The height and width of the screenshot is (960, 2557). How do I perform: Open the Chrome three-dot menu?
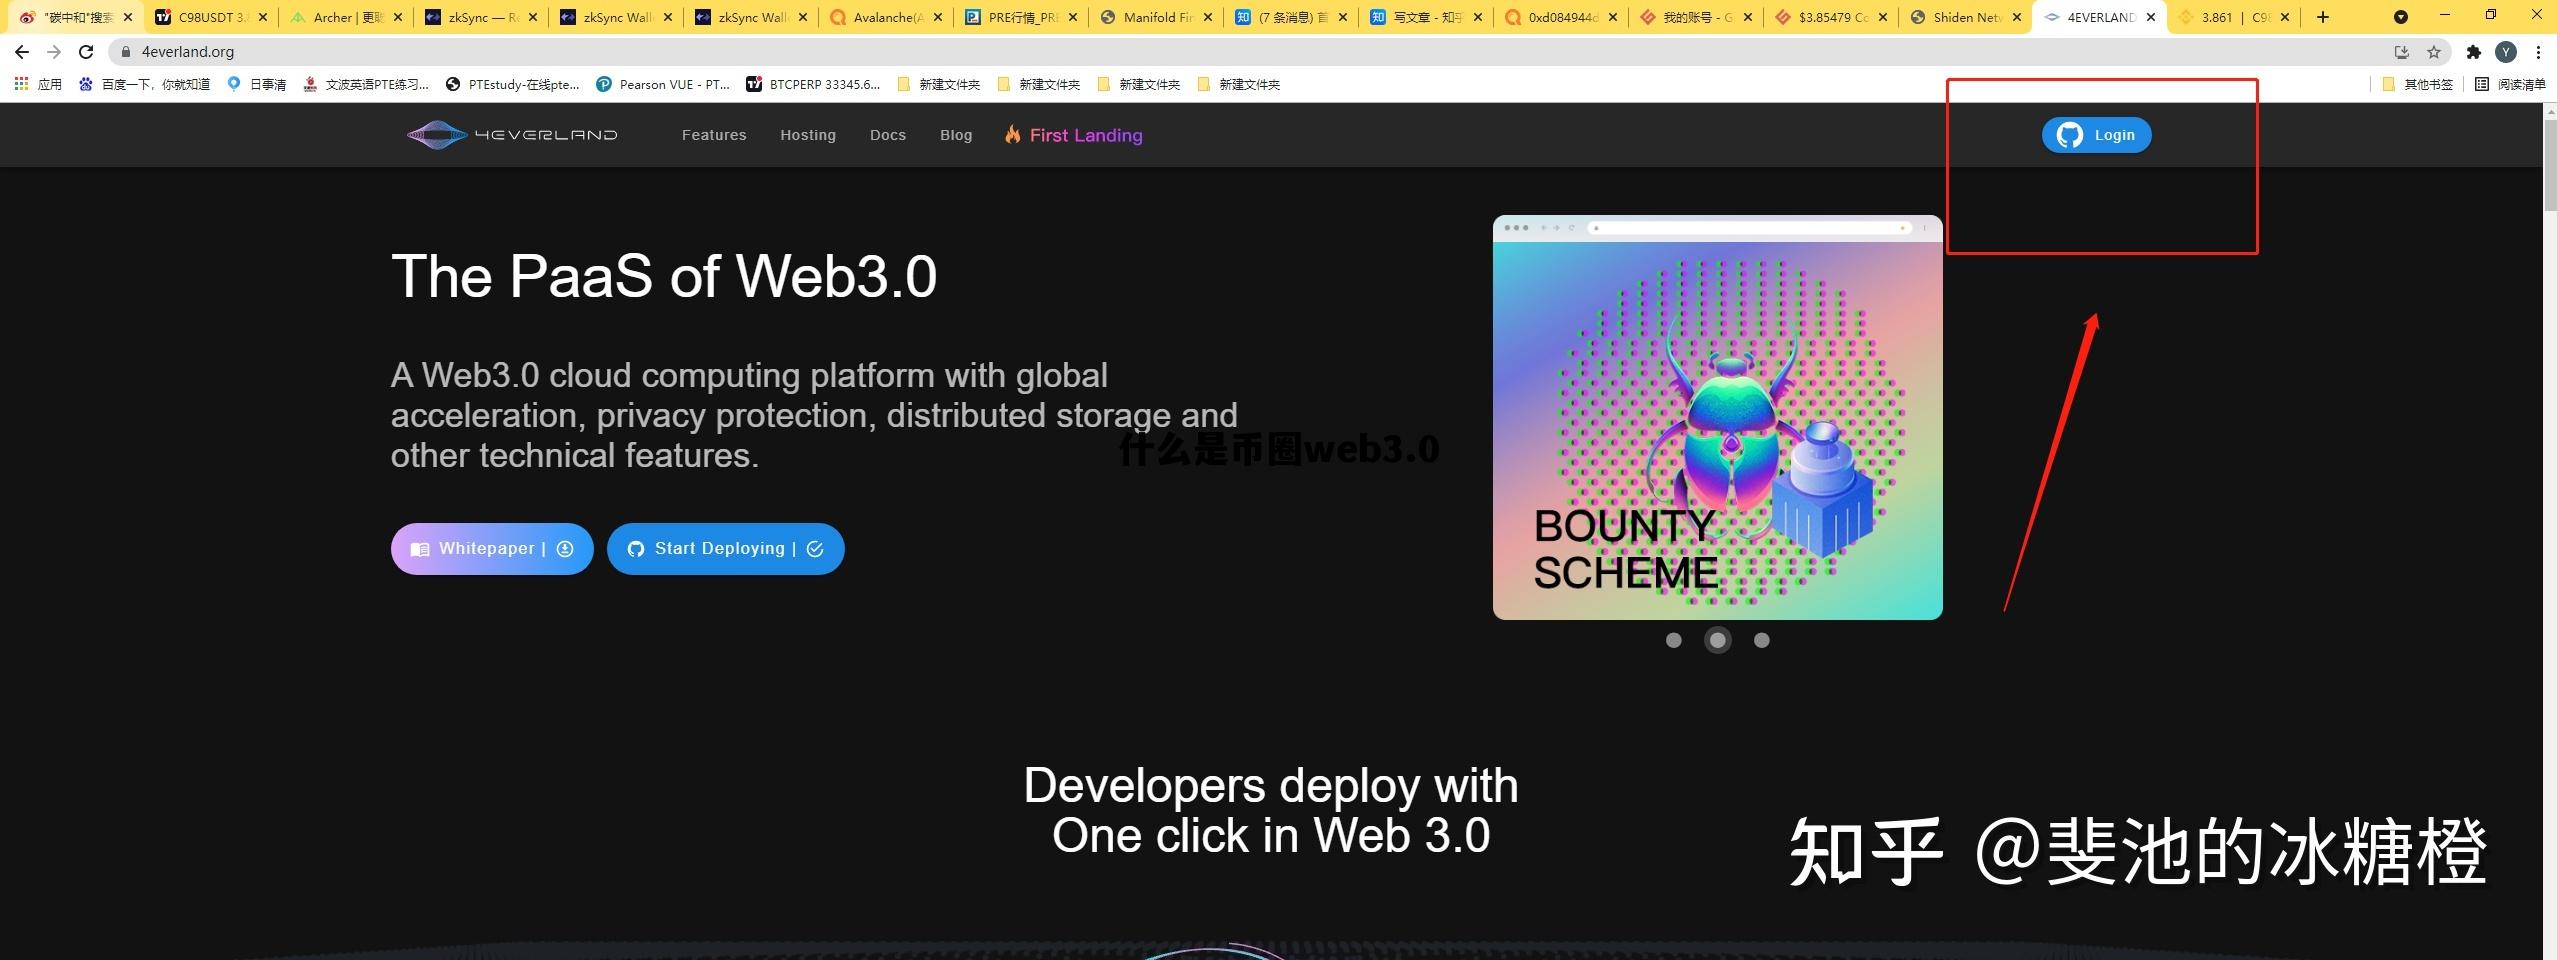tap(2538, 52)
